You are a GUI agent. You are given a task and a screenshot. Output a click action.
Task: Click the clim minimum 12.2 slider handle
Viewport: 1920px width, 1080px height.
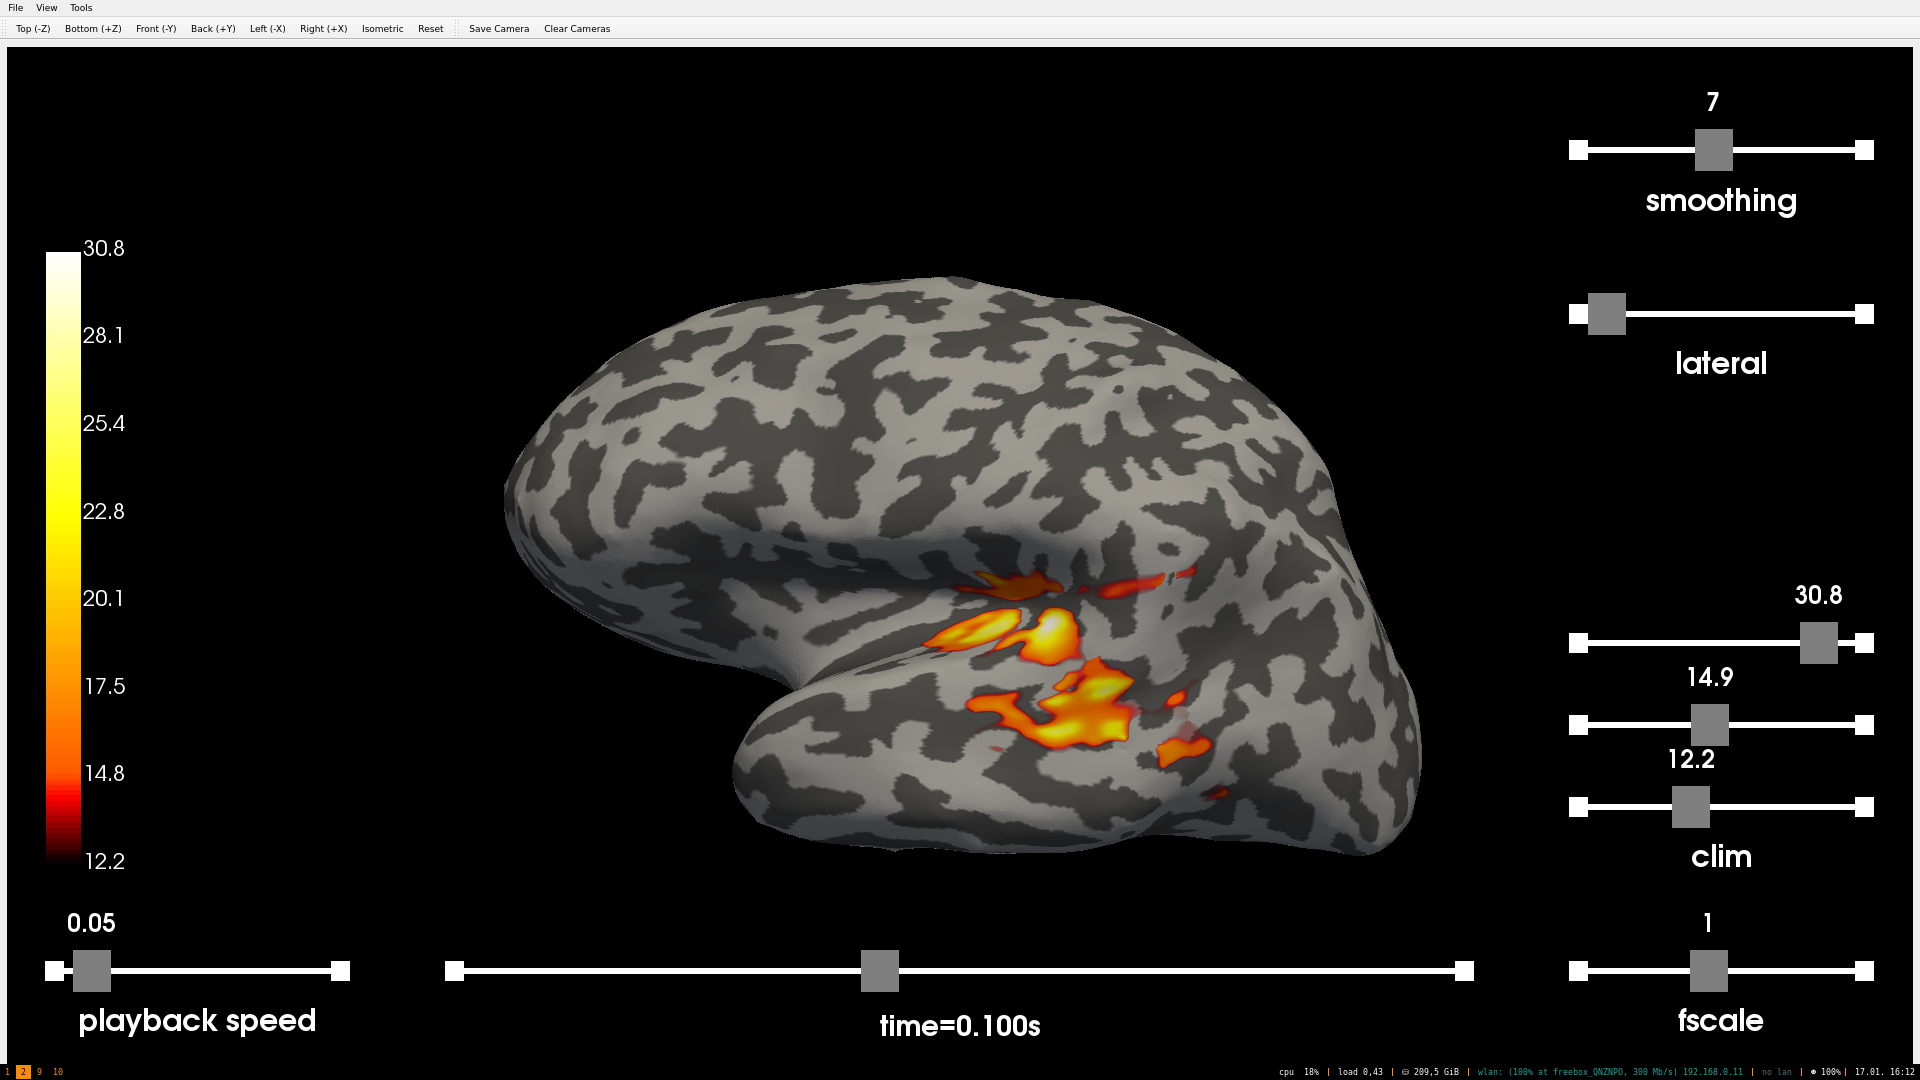1690,807
